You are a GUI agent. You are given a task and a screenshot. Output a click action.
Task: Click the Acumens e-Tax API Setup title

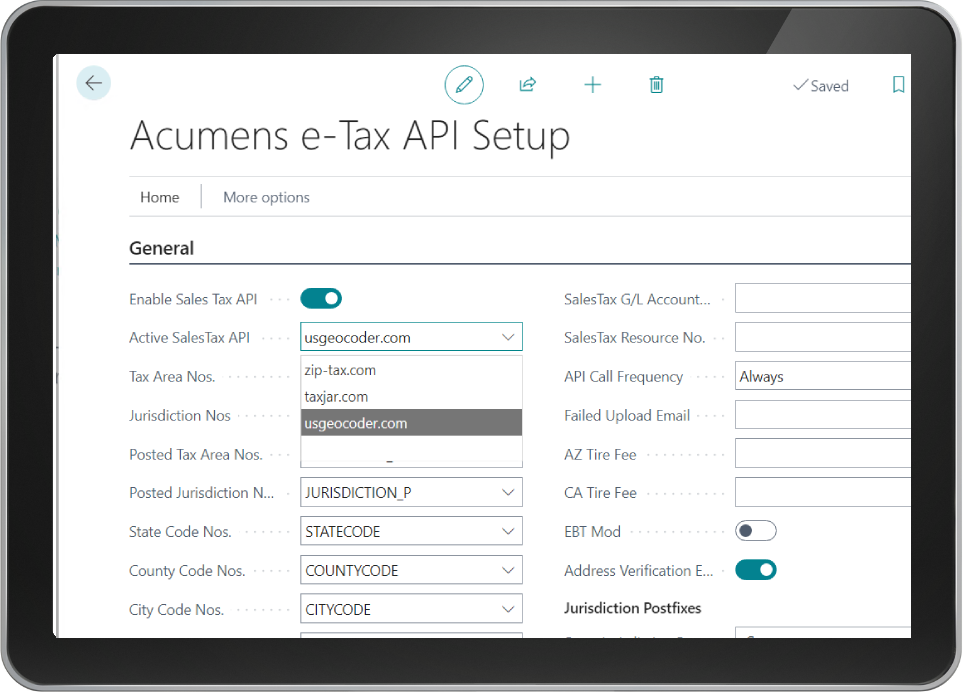350,136
